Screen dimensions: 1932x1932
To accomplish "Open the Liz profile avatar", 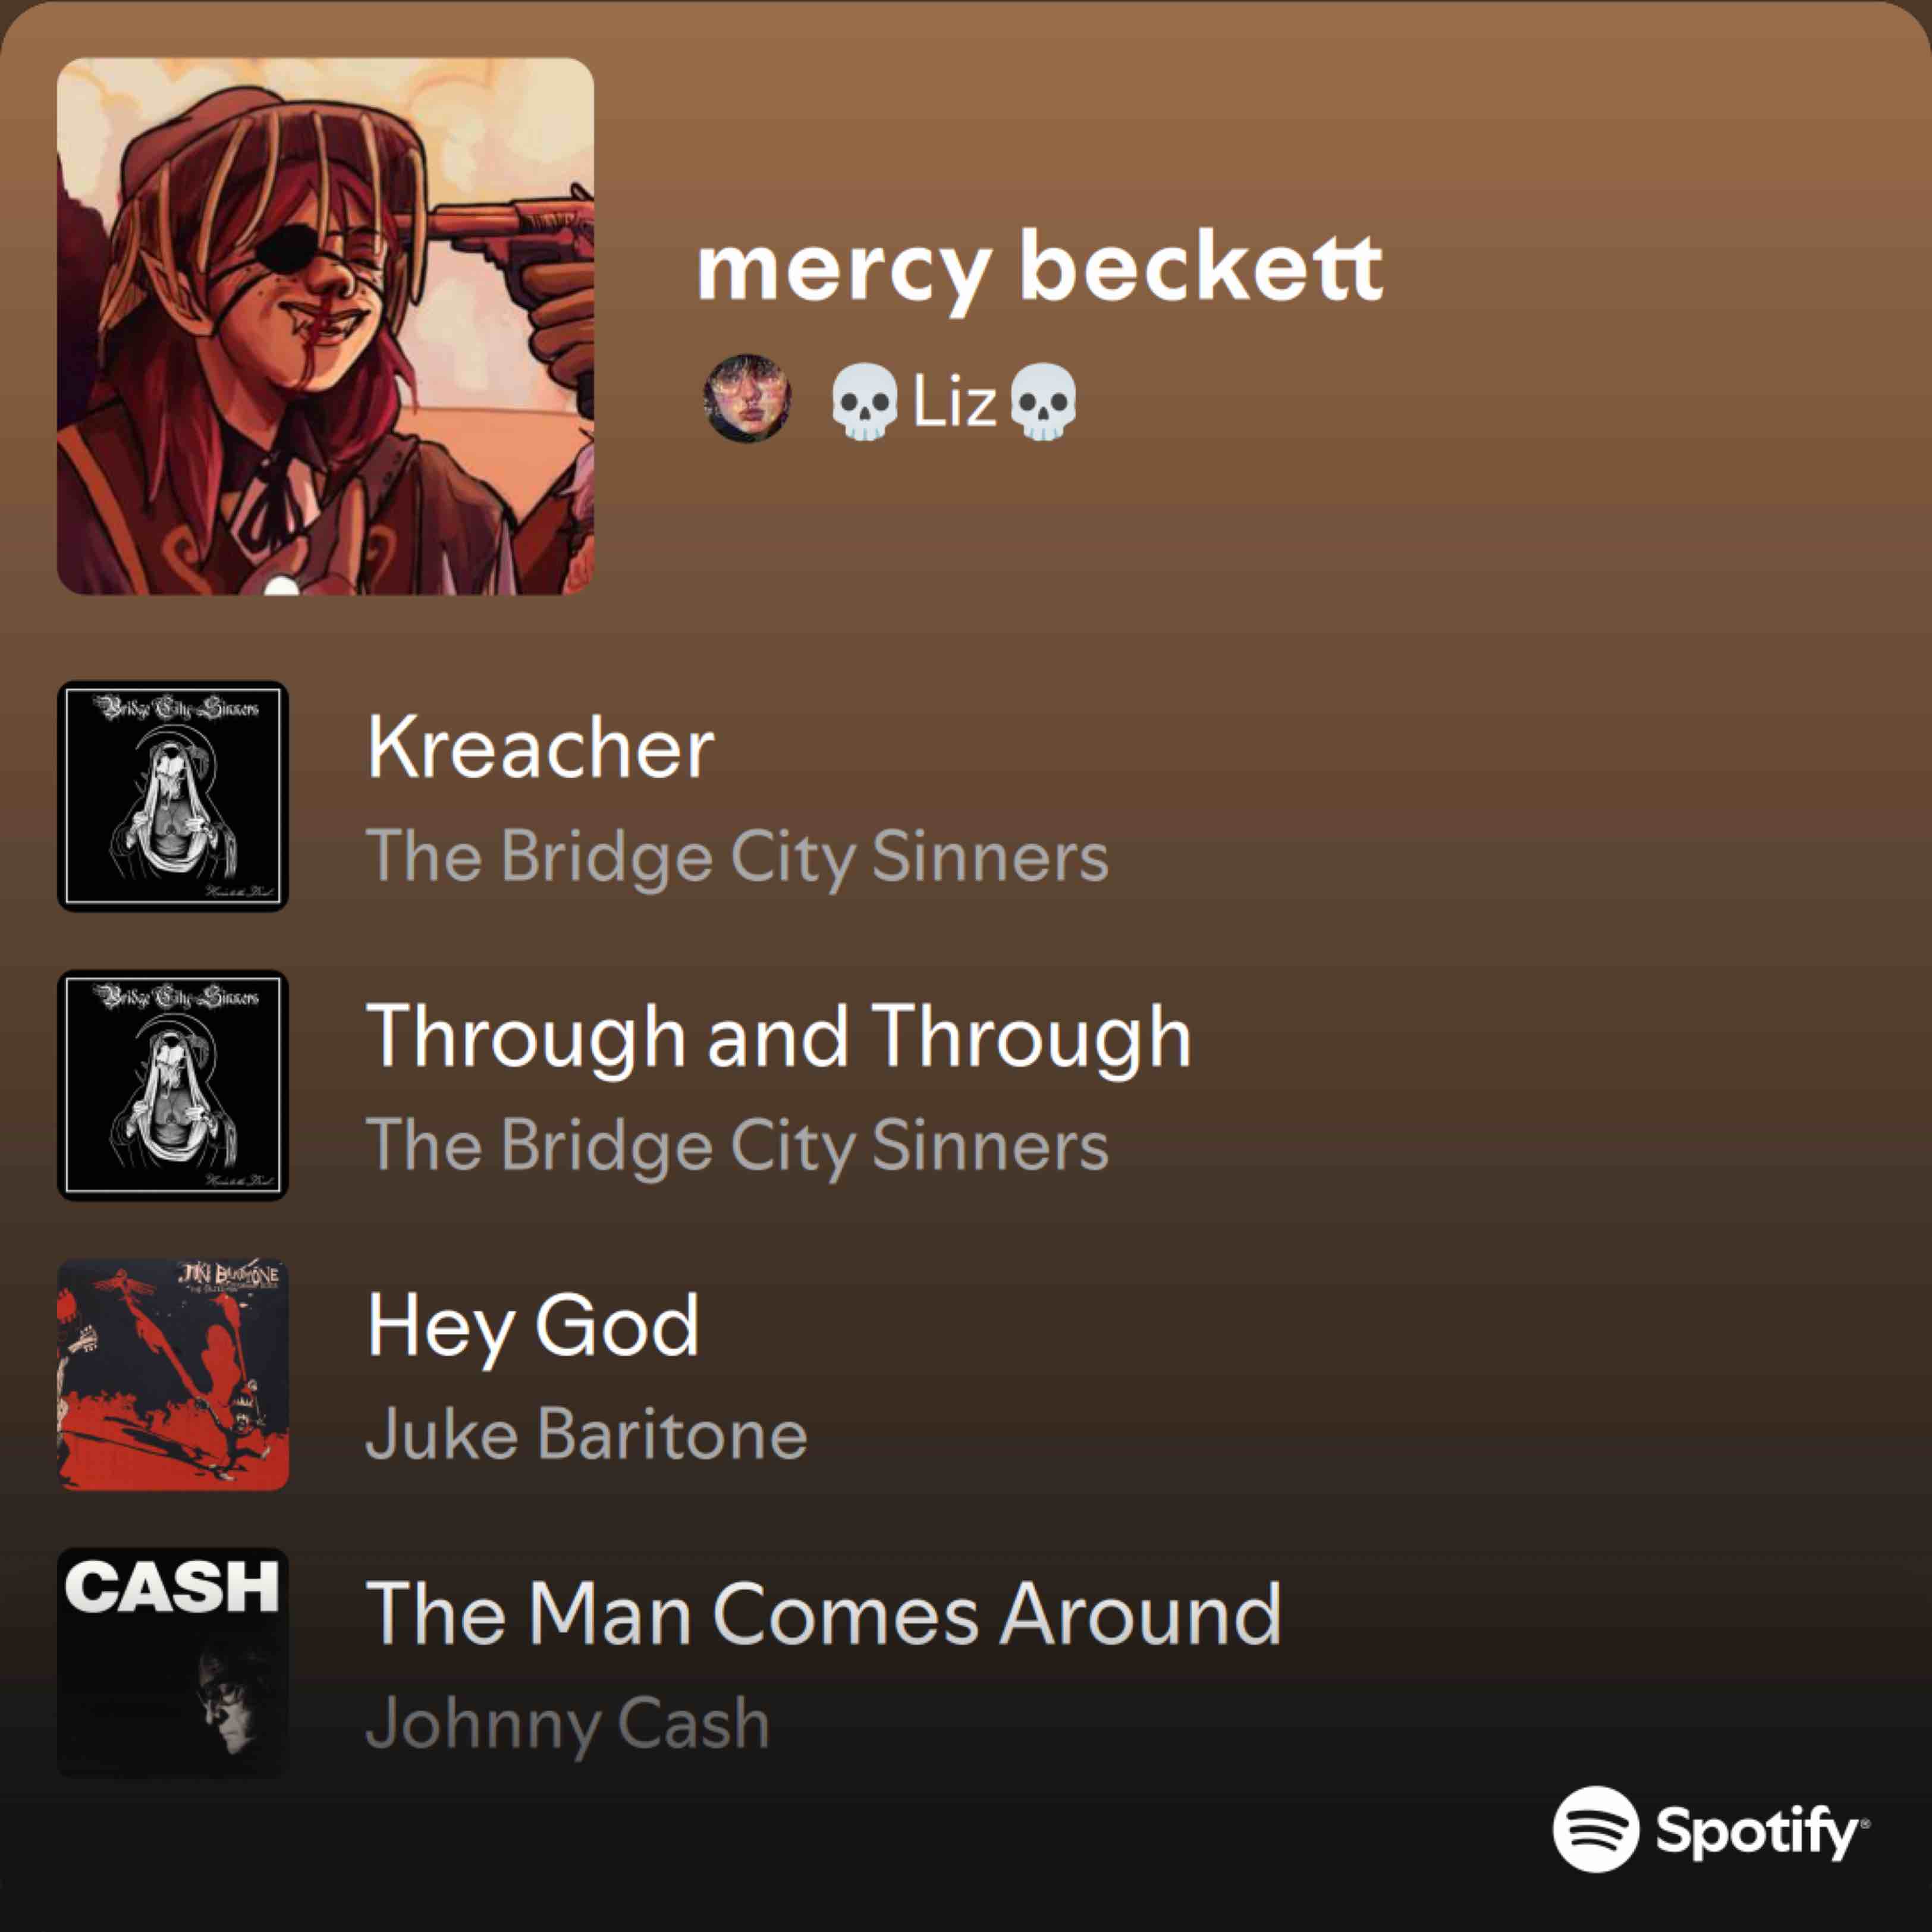I will [747, 398].
